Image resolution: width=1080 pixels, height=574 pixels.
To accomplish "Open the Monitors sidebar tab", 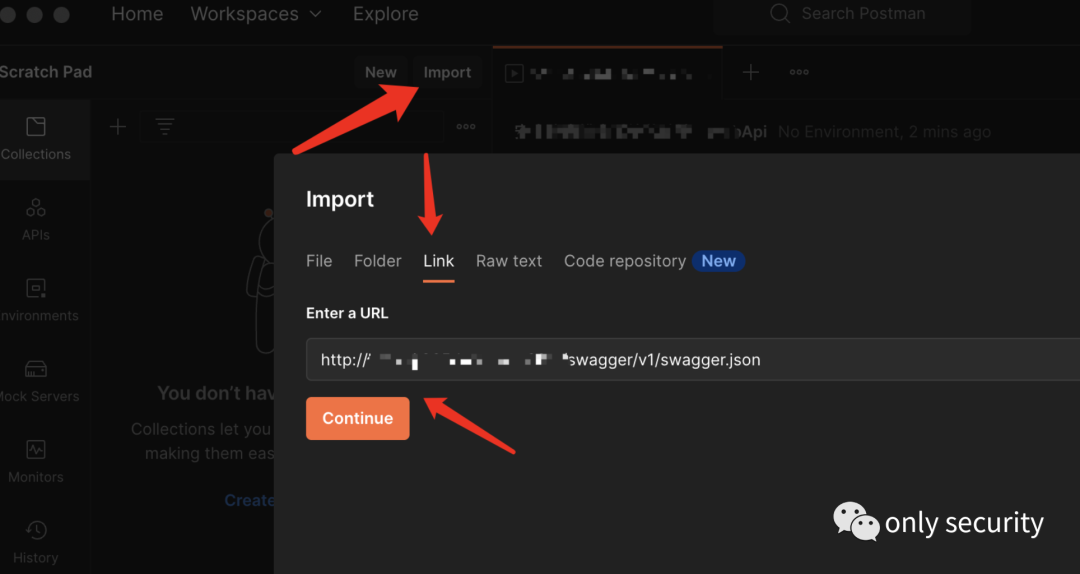I will click(x=36, y=462).
